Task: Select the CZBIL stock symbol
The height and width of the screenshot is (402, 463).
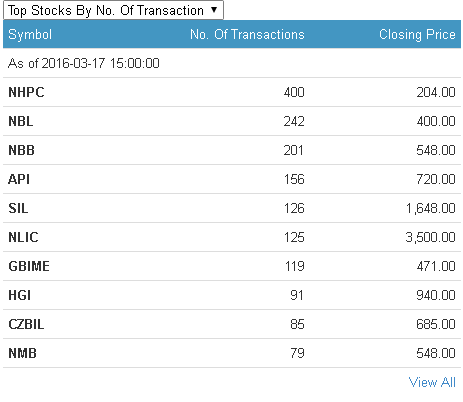Action: pyautogui.click(x=26, y=324)
